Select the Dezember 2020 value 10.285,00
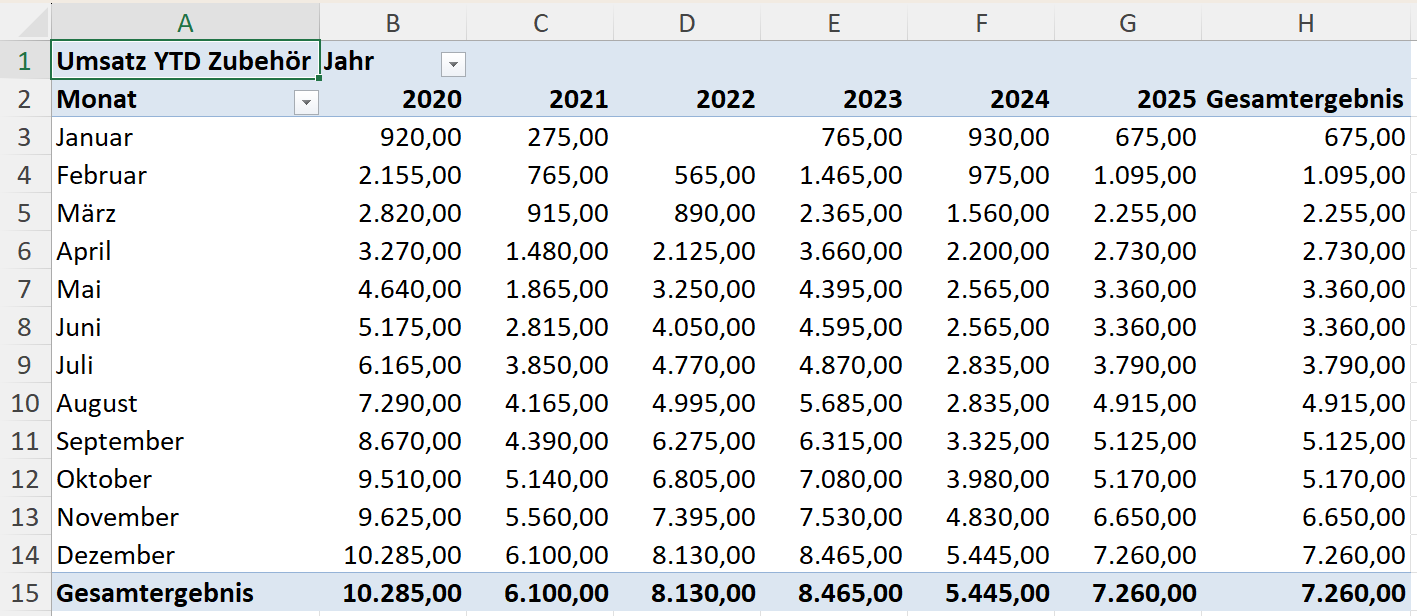This screenshot has height=616, width=1417. 403,555
